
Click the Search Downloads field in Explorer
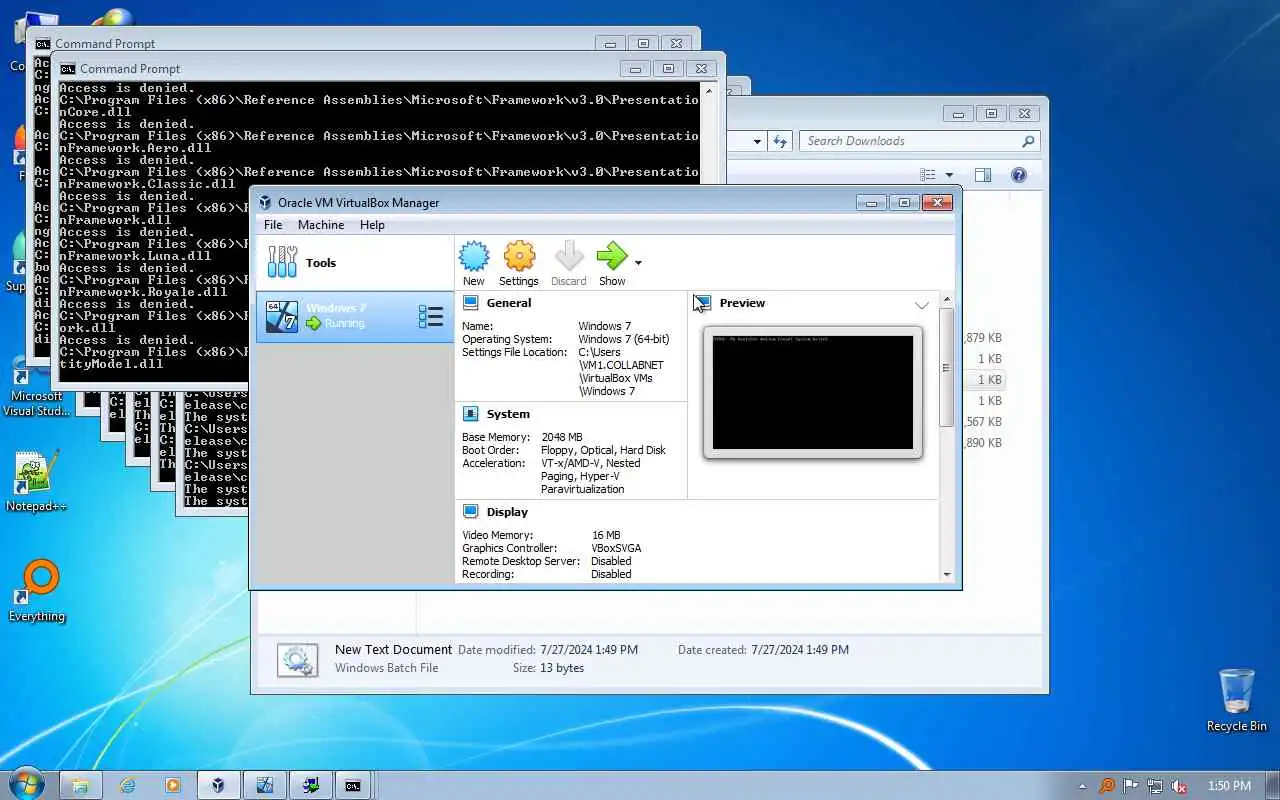click(x=919, y=141)
